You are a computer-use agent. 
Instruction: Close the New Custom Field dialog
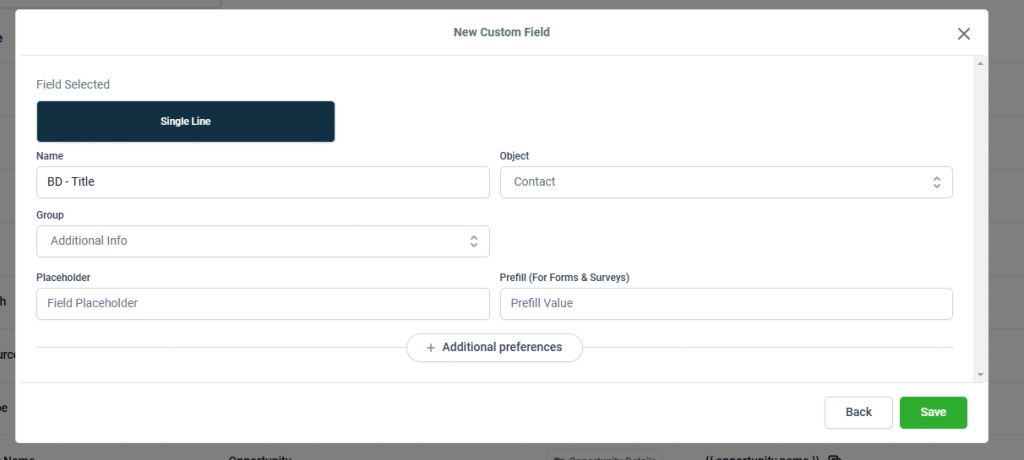[964, 34]
